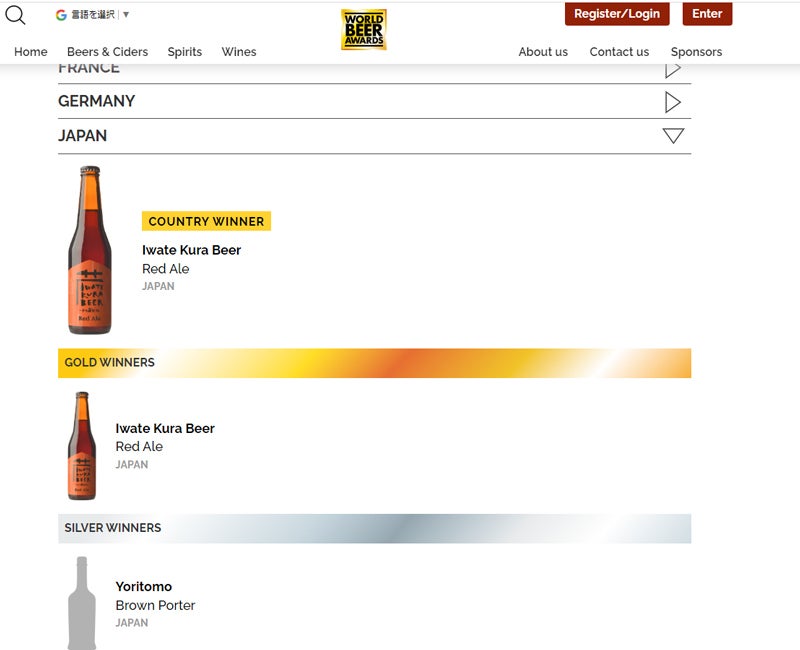Expand the Germany country section
Viewport: 800px width, 650px height.
(x=673, y=102)
